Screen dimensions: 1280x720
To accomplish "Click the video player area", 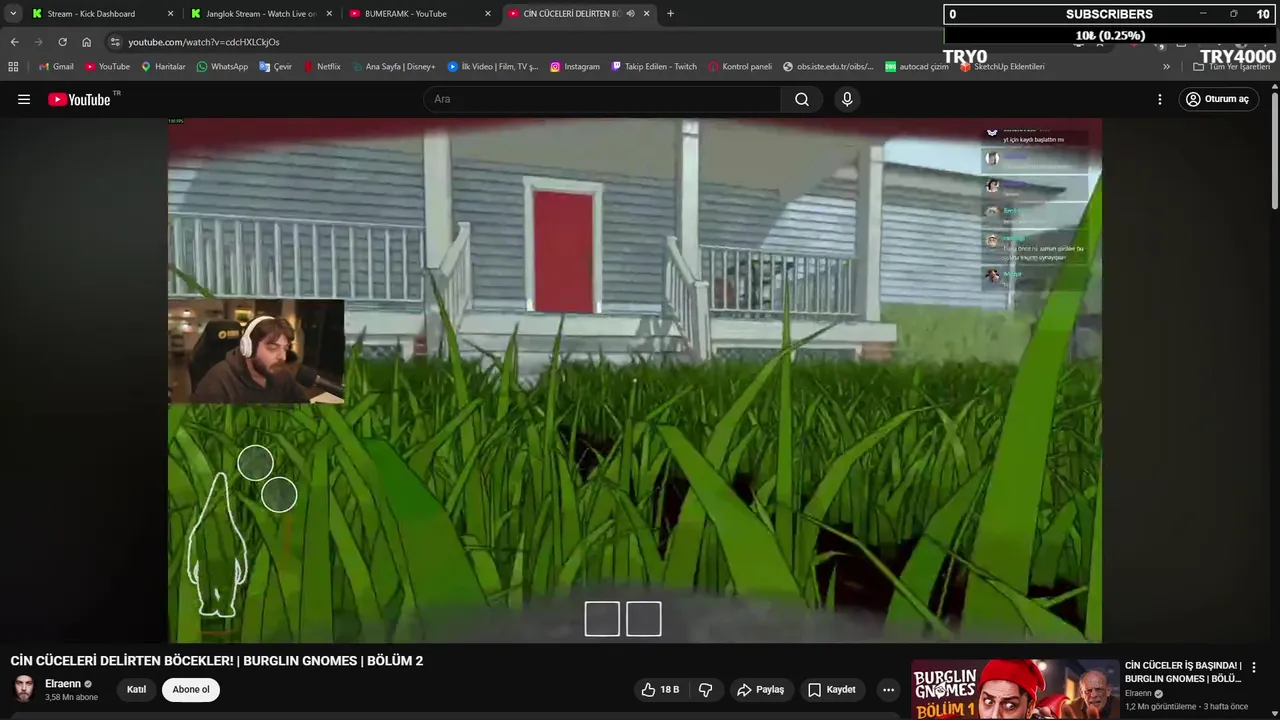I will tap(635, 380).
